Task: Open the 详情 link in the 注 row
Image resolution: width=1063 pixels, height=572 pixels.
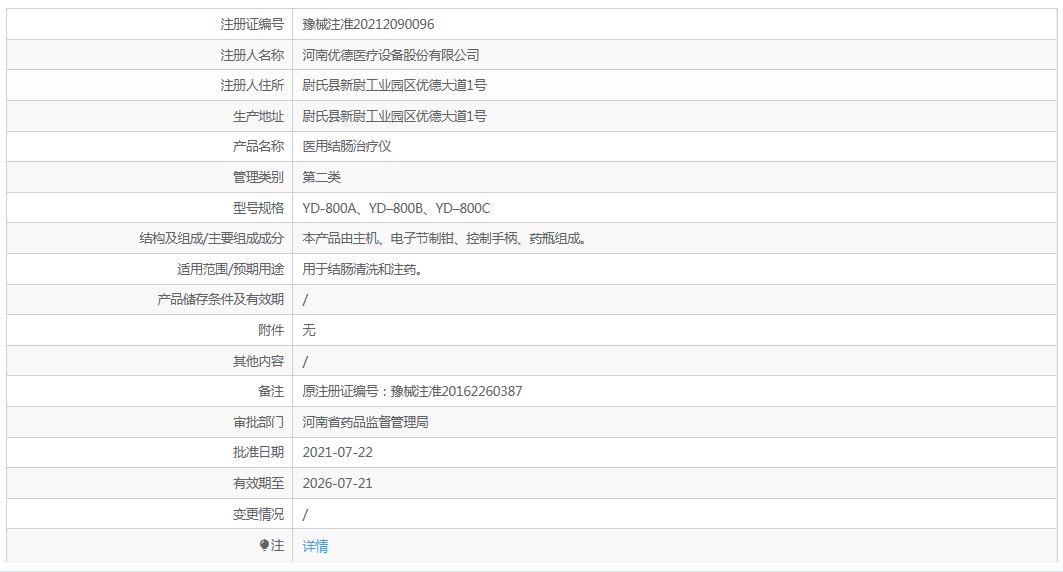Action: coord(315,546)
